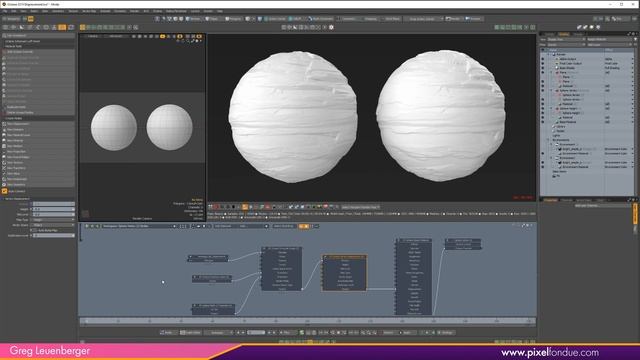Click the orange-highlighted first icon of viewport layout row
This screenshot has height=360, width=640.
point(82,27)
